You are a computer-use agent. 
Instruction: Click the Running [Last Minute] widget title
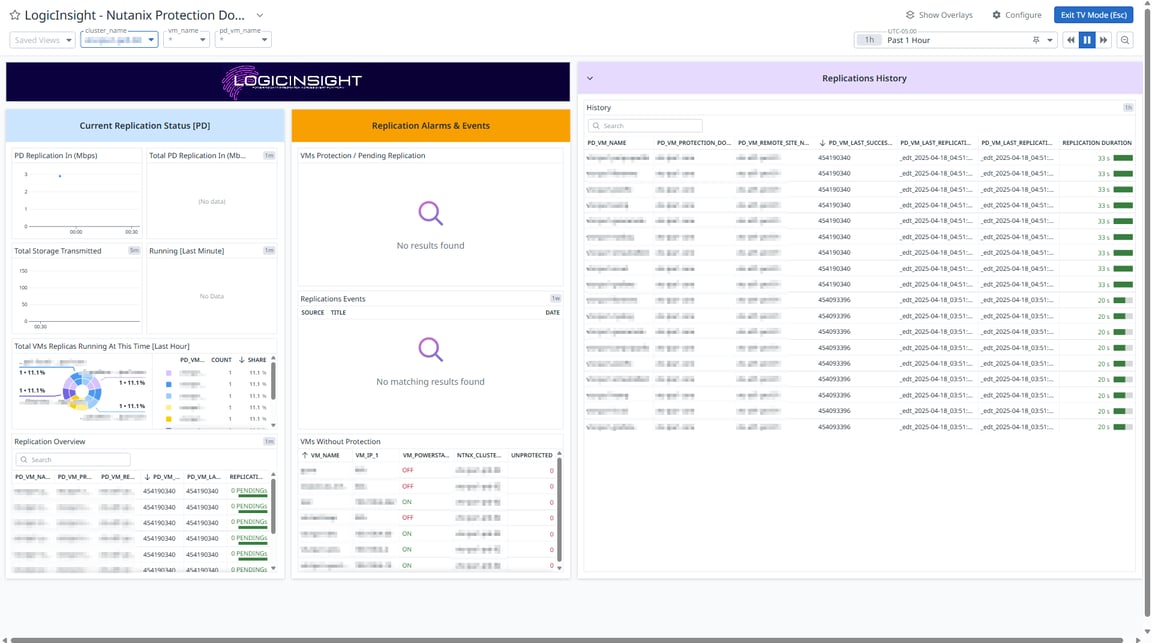pyautogui.click(x=187, y=251)
